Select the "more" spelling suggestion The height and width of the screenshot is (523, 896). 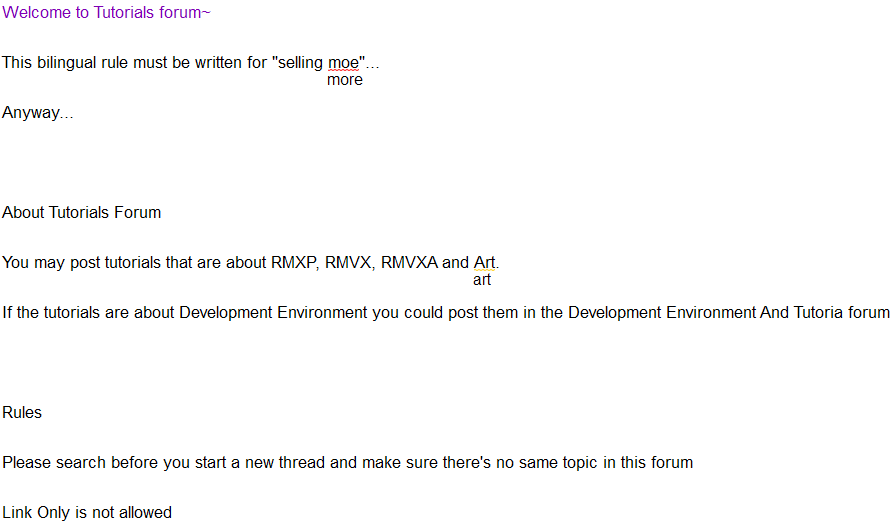tap(345, 80)
